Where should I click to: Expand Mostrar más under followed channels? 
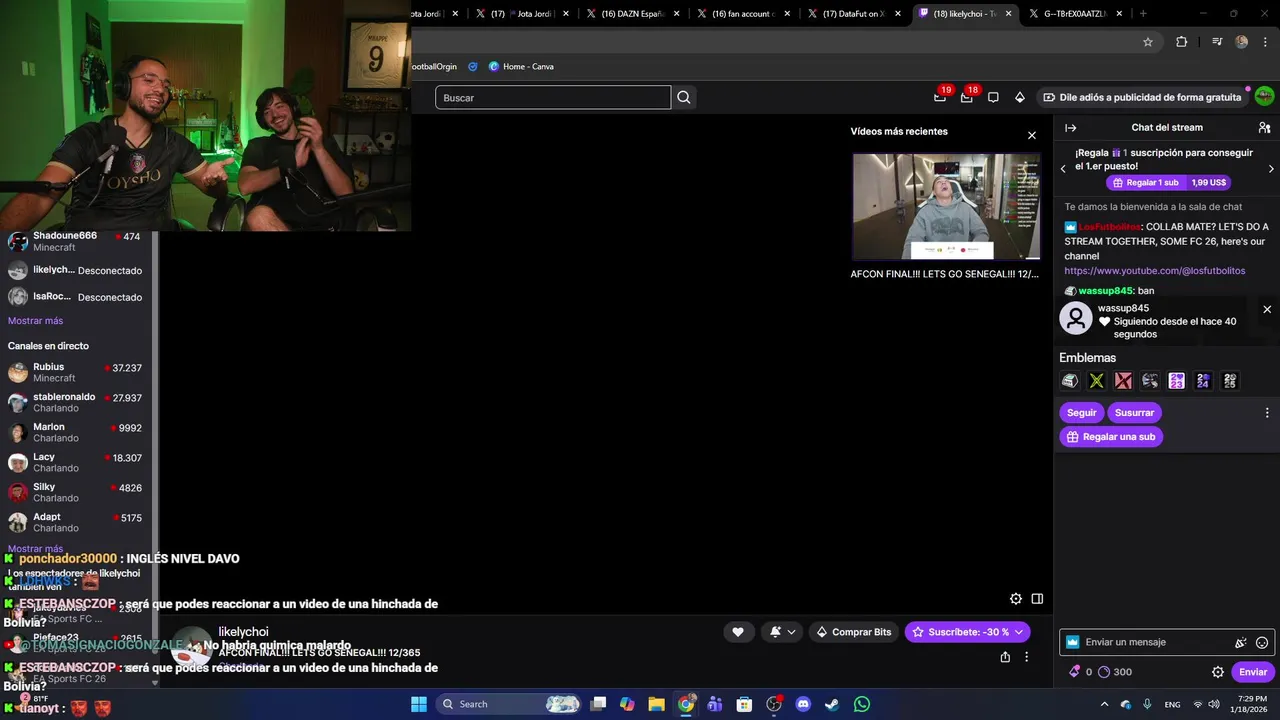[35, 321]
